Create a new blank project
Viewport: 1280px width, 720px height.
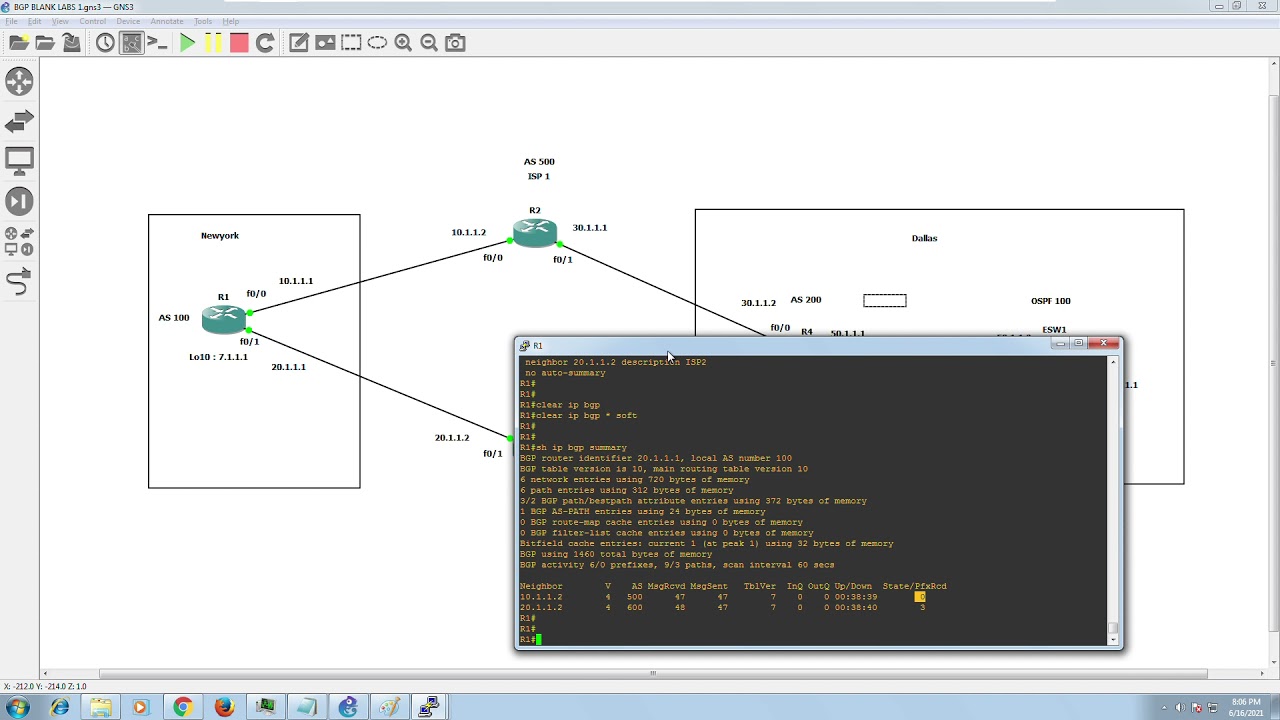point(19,42)
